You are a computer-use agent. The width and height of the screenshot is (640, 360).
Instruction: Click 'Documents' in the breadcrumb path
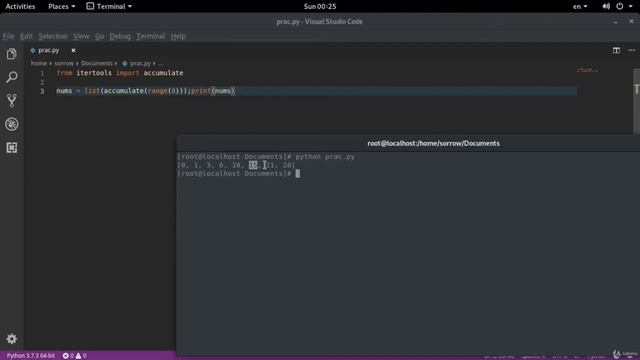pos(97,63)
